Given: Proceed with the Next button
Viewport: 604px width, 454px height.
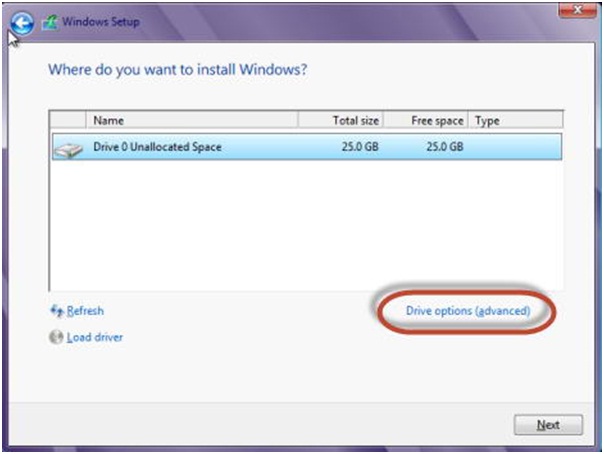Looking at the screenshot, I should point(548,425).
